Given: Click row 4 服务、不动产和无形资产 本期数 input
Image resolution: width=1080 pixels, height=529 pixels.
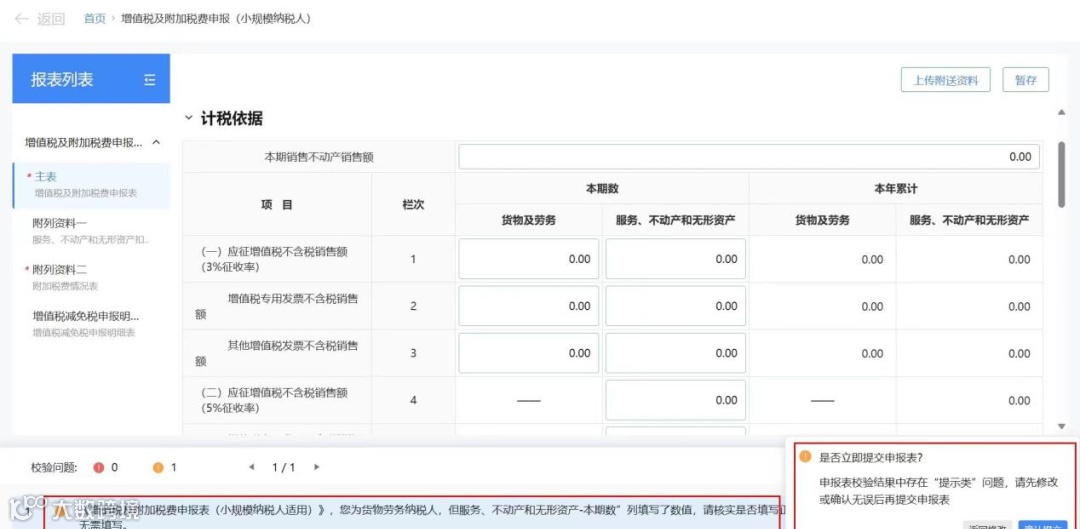Looking at the screenshot, I should point(675,400).
